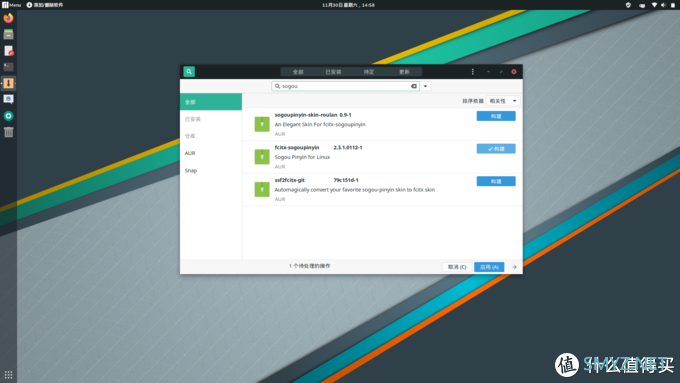This screenshot has width=680, height=383.
Task: Open ssf2fcitx-git package name
Action: (x=290, y=180)
